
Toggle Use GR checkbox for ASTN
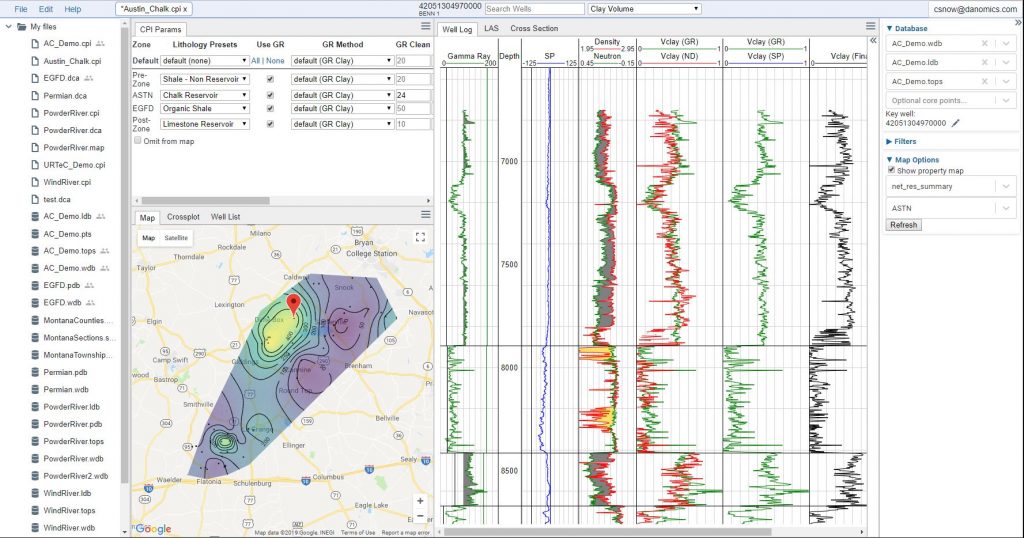(x=270, y=95)
